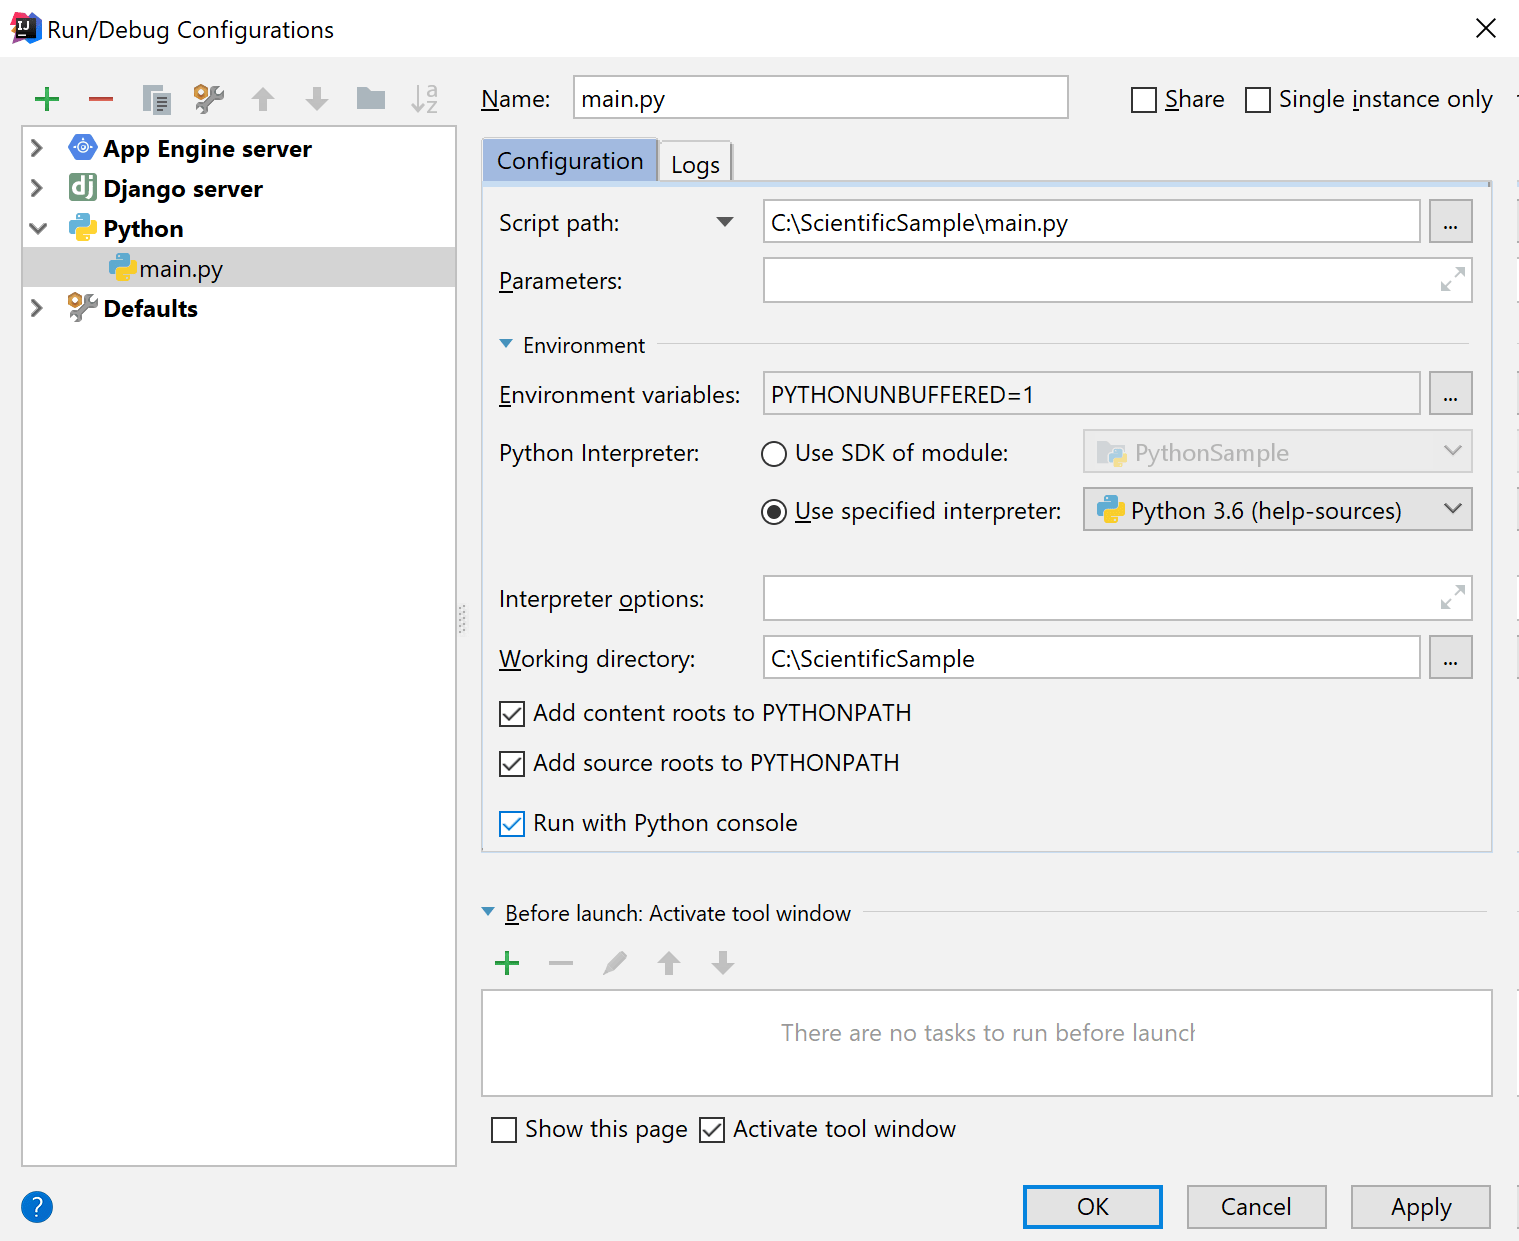Remove before launch task

pyautogui.click(x=561, y=963)
